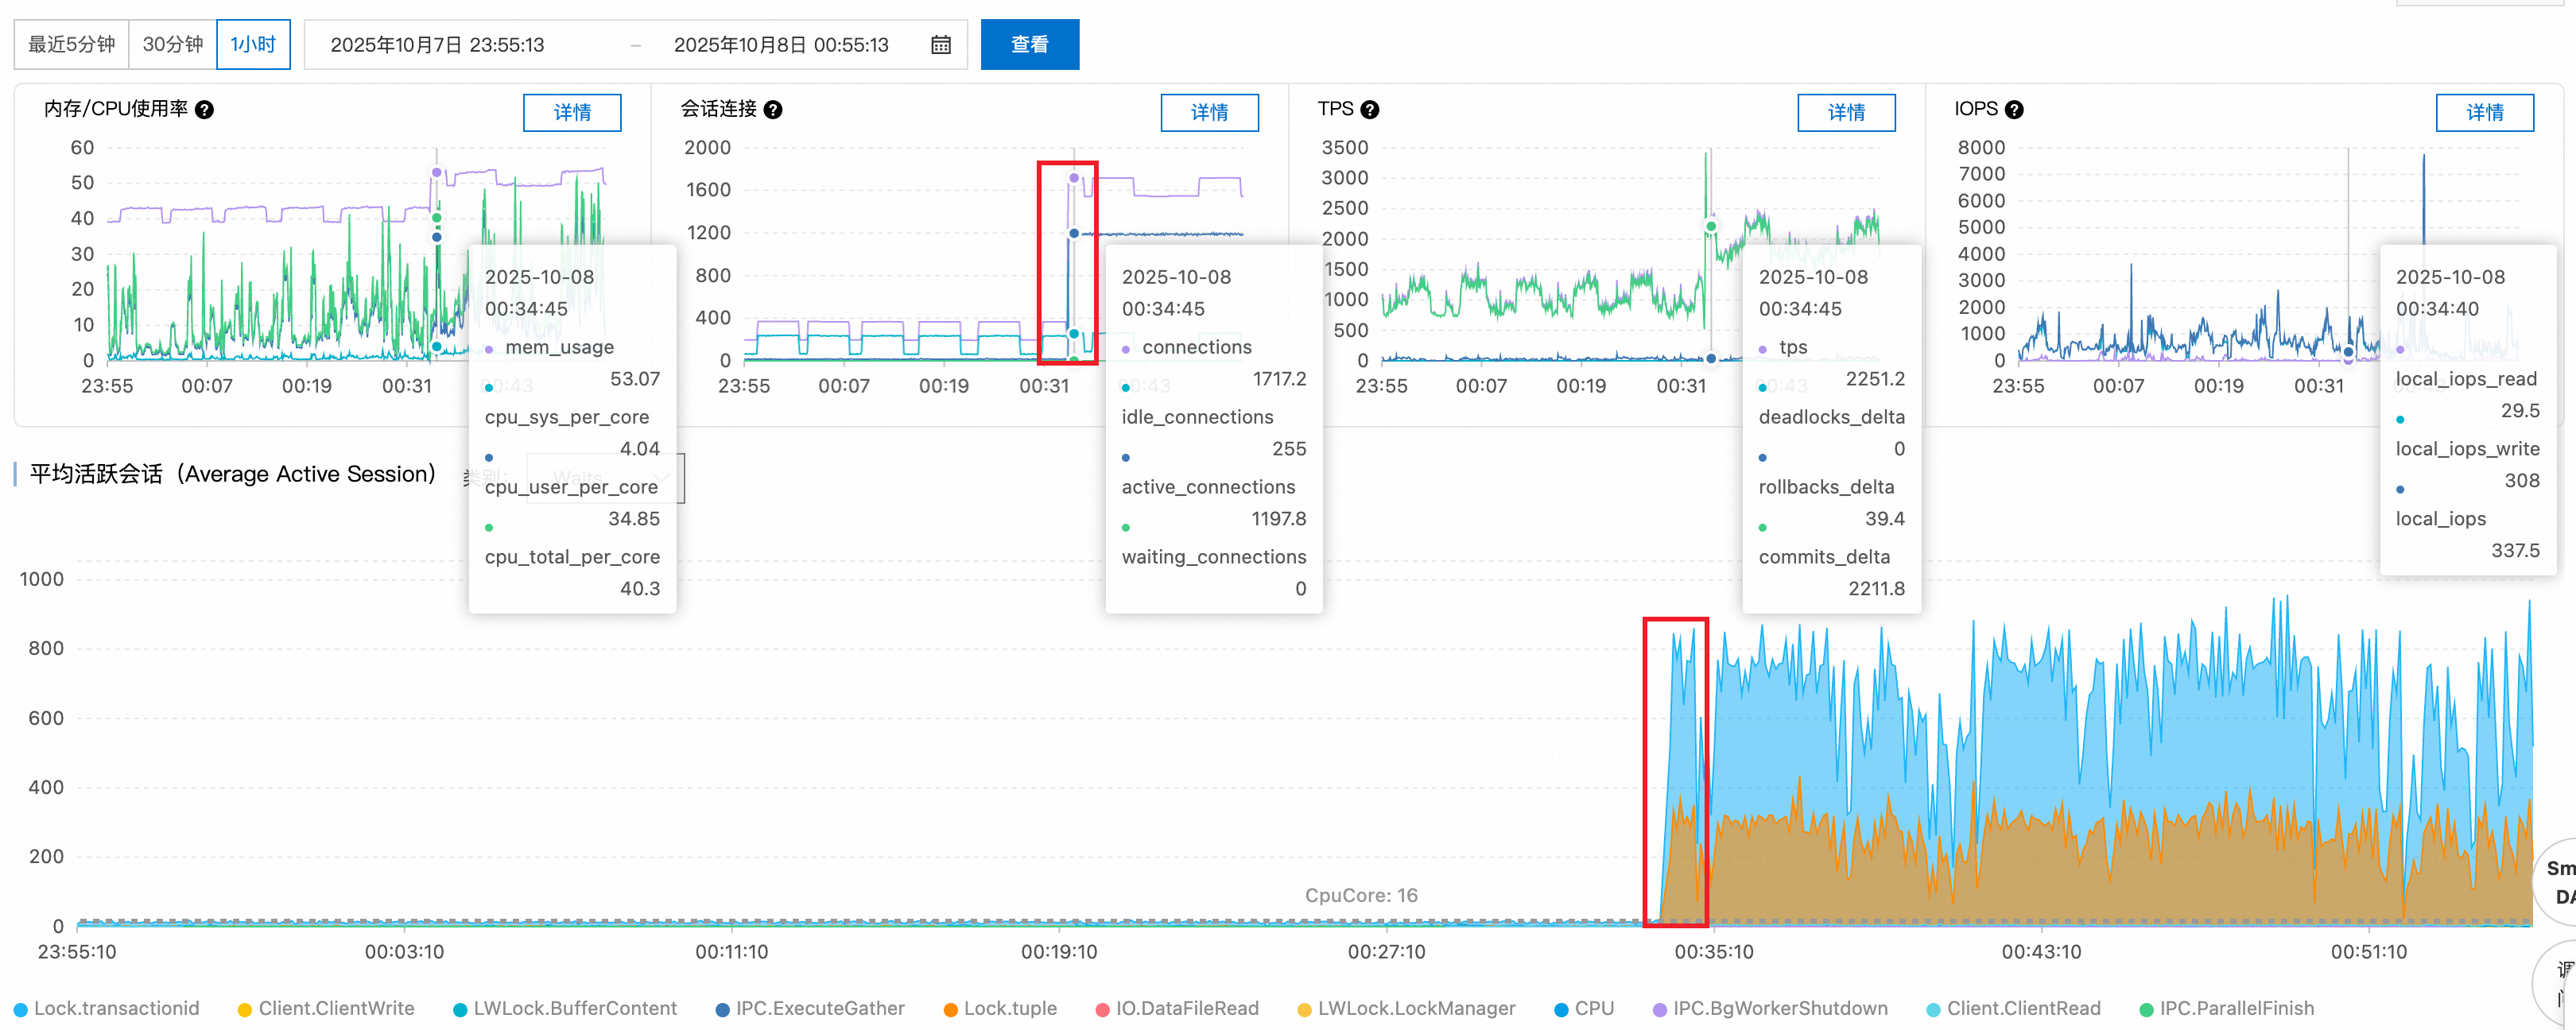The image size is (2576, 1030).
Task: Toggle Lock.tuple legend entry
Action: pyautogui.click(x=1000, y=1008)
